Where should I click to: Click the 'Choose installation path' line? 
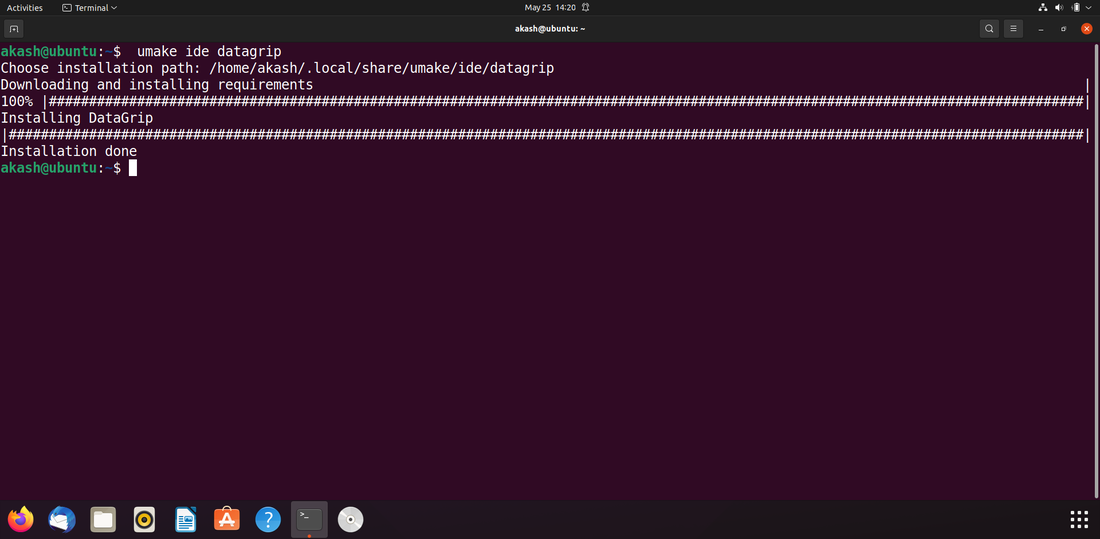point(277,68)
